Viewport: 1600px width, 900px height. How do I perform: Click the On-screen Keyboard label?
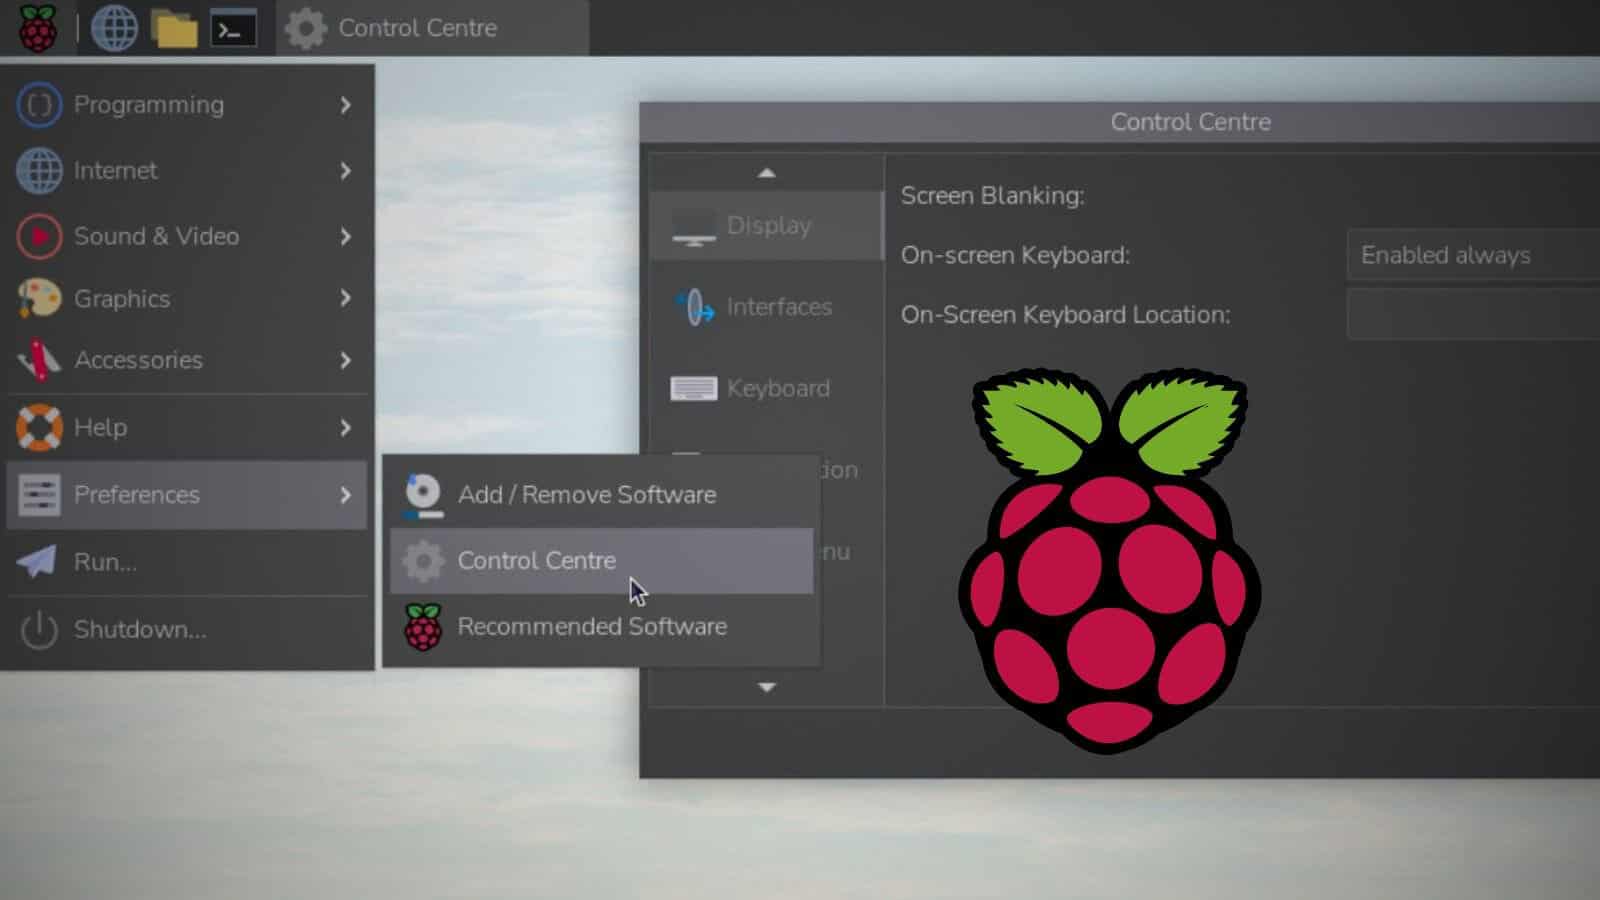[1015, 256]
